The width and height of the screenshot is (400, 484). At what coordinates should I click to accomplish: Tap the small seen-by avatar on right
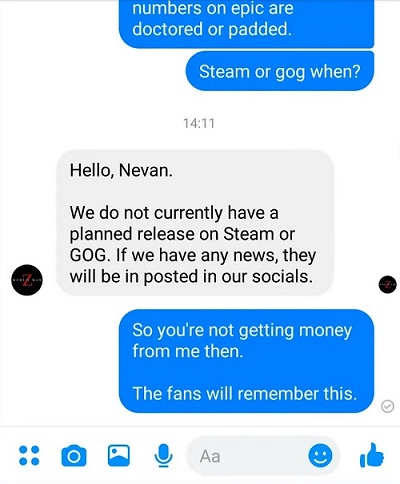coord(387,285)
